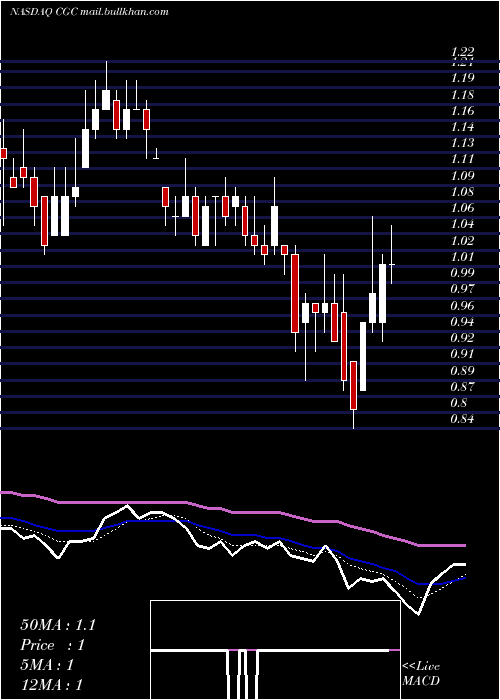This screenshot has height=700, width=500.
Task: Click the 0.91 price level label
Action: click(x=462, y=354)
